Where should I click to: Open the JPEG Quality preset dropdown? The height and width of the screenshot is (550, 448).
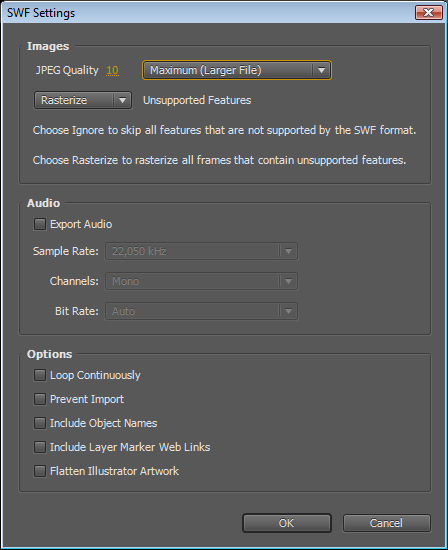pyautogui.click(x=237, y=70)
